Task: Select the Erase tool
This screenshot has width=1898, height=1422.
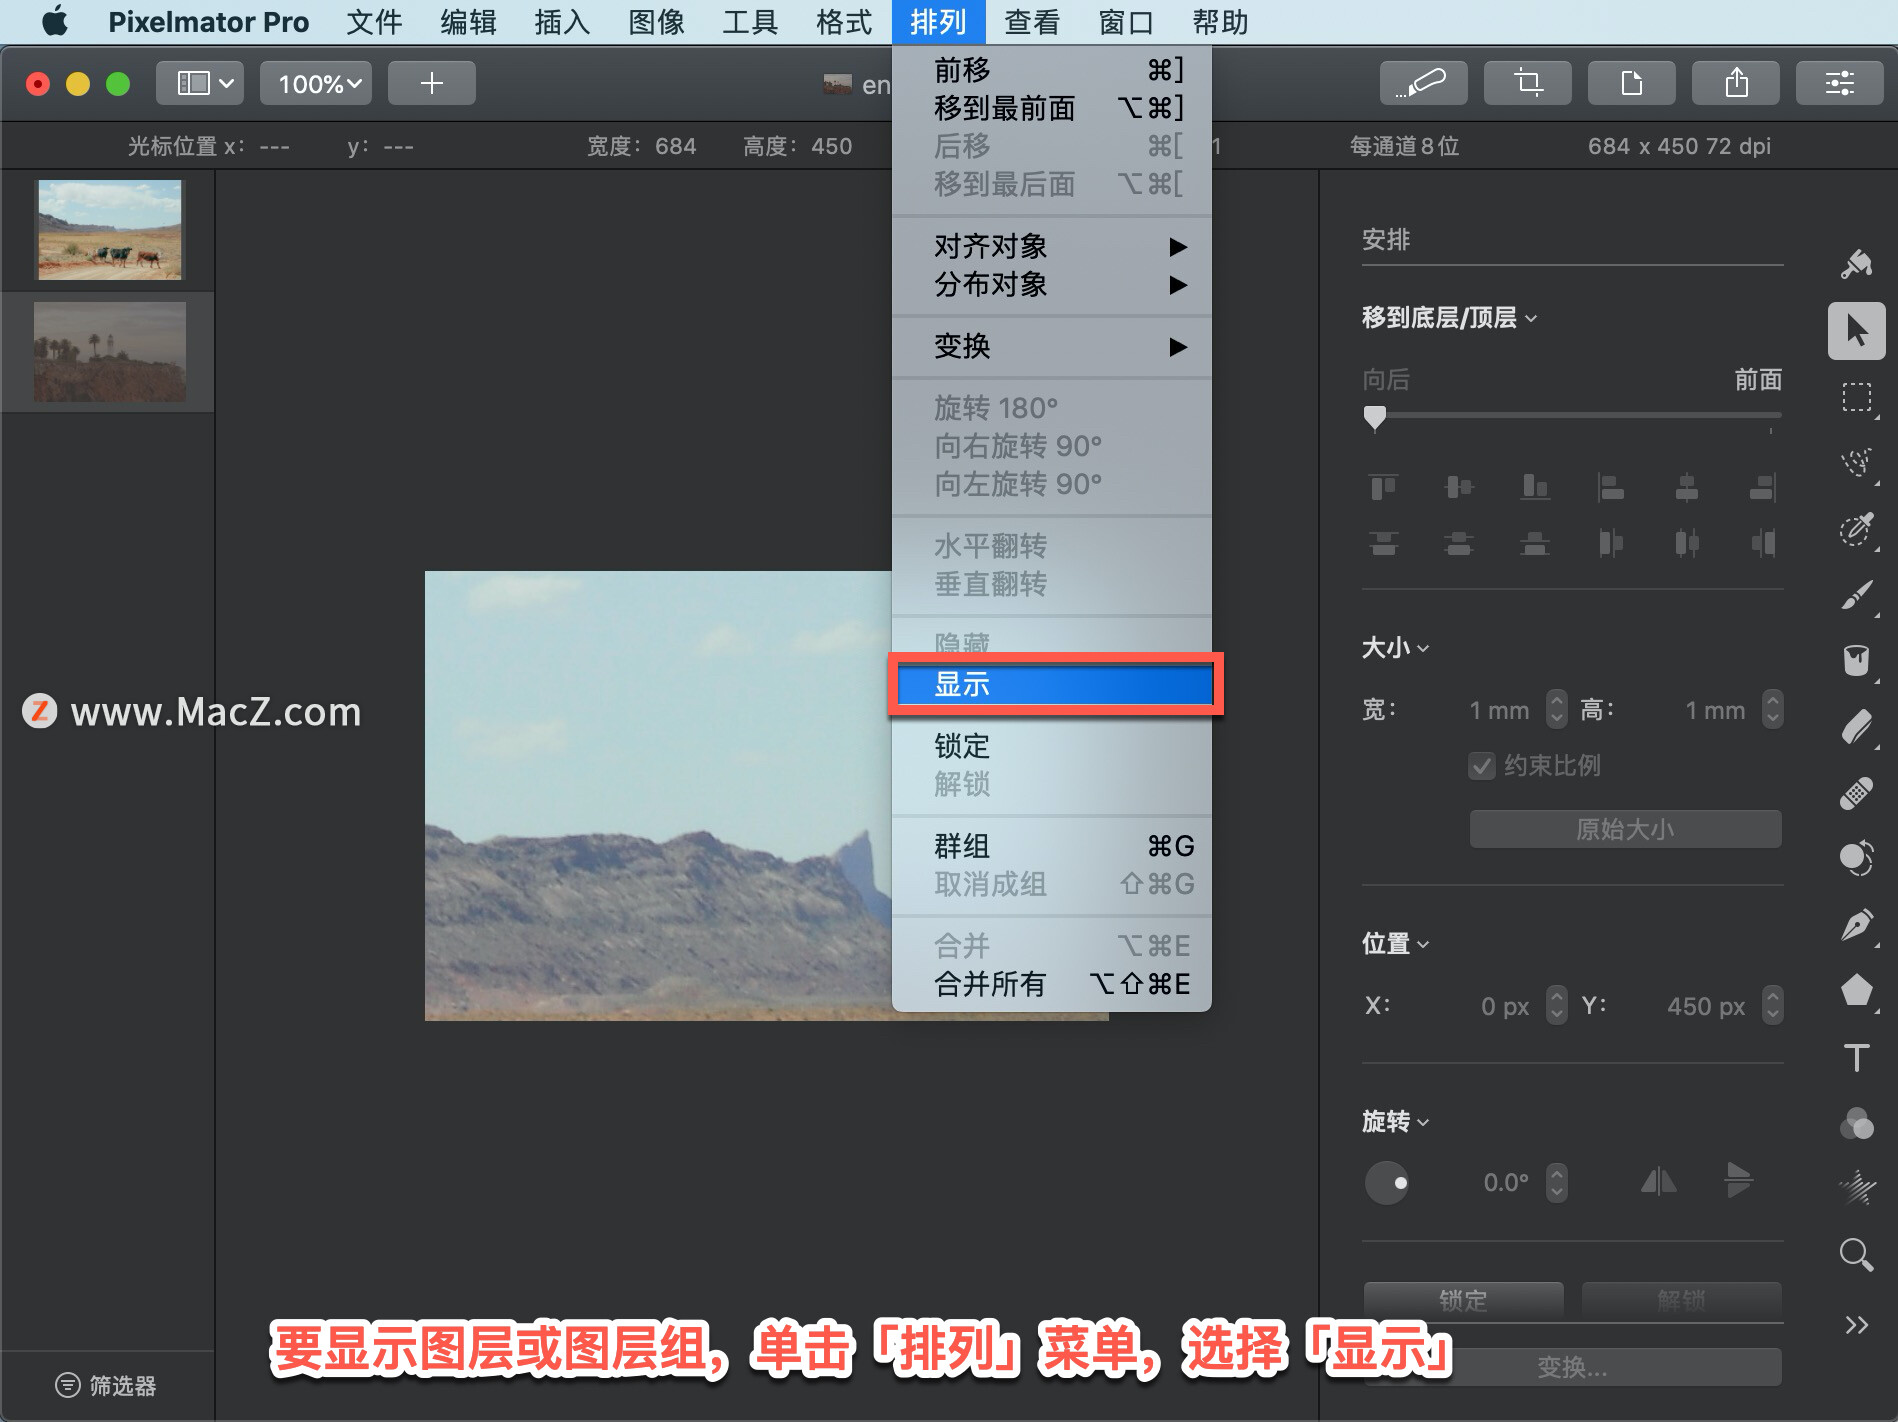Action: tap(1856, 727)
